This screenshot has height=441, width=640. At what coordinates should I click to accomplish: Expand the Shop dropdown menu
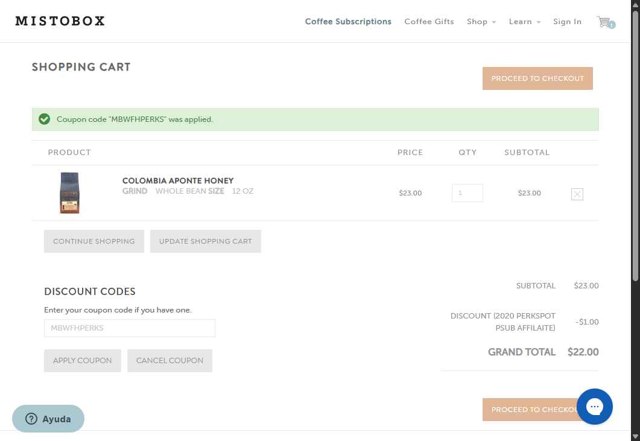point(481,22)
